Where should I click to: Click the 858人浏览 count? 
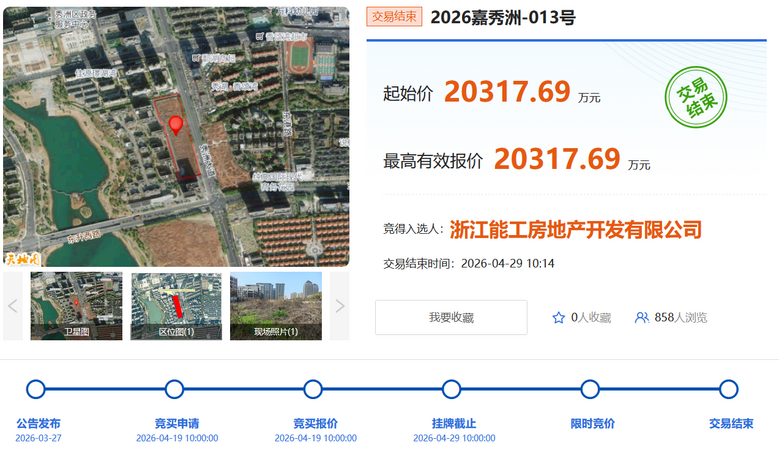click(681, 317)
